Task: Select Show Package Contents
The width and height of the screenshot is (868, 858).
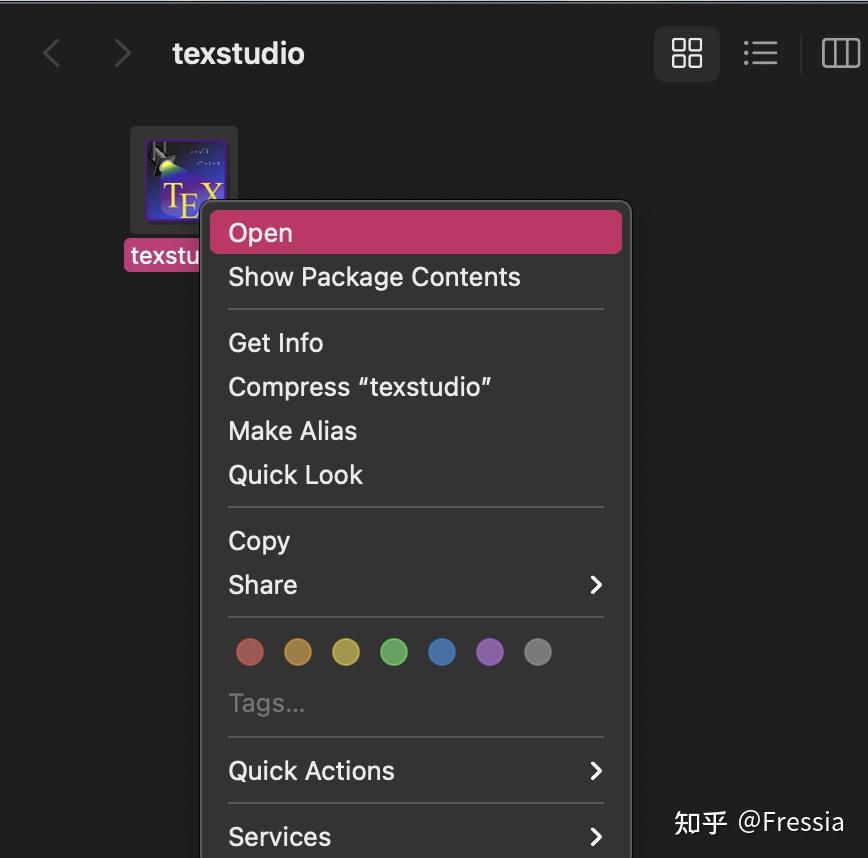Action: click(374, 277)
